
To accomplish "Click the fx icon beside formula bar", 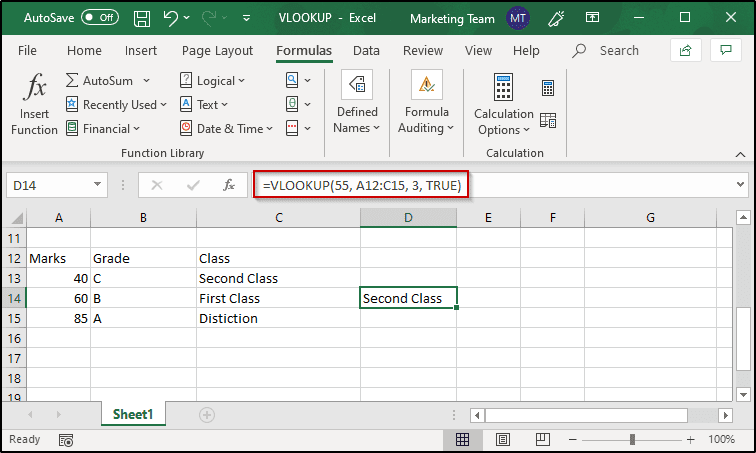I will pyautogui.click(x=229, y=185).
